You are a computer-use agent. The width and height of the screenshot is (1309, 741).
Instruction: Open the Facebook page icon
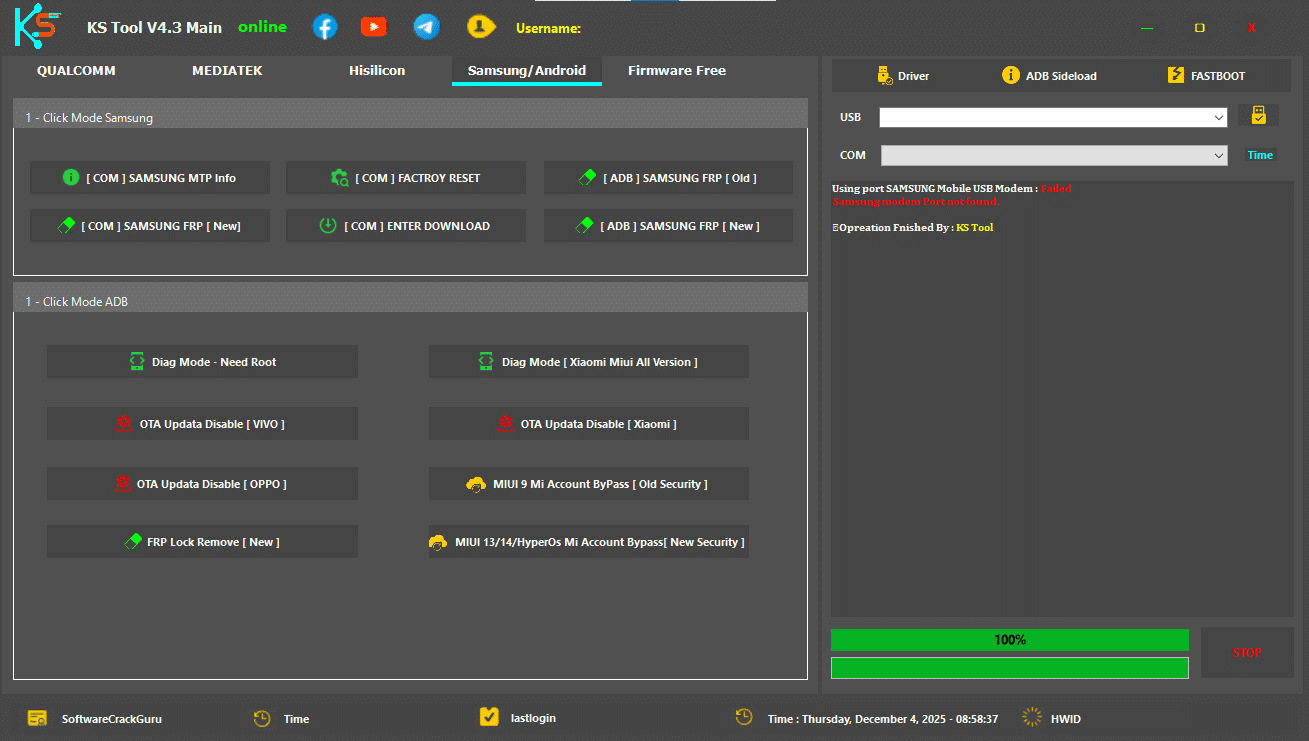click(325, 26)
